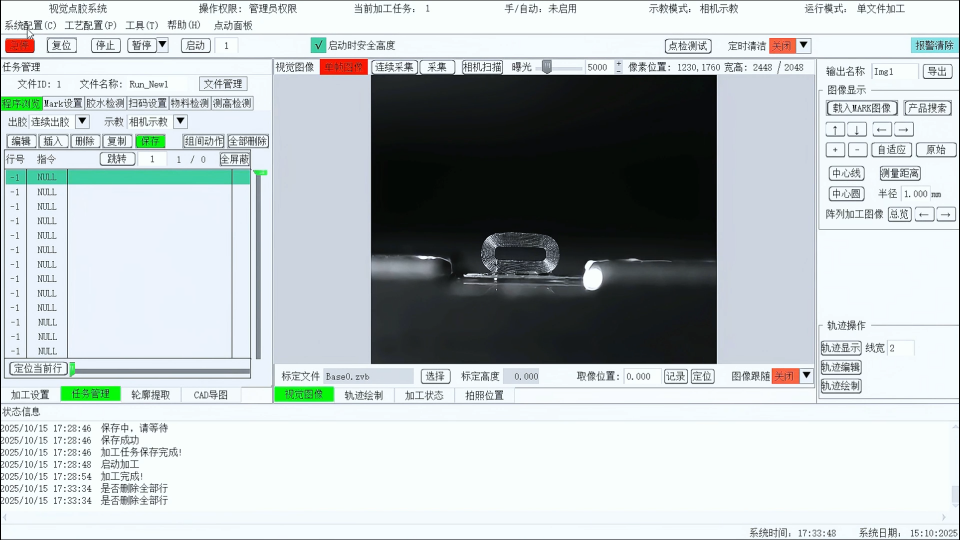
Task: Open 出胶 连续出胶 dropdown
Action: pyautogui.click(x=82, y=121)
